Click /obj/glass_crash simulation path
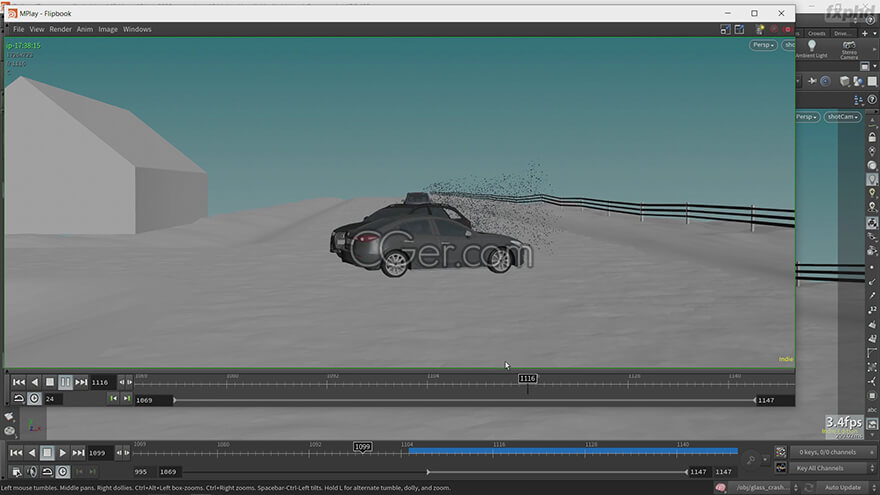Screen dimensions: 880x495 pyautogui.click(x=762, y=488)
